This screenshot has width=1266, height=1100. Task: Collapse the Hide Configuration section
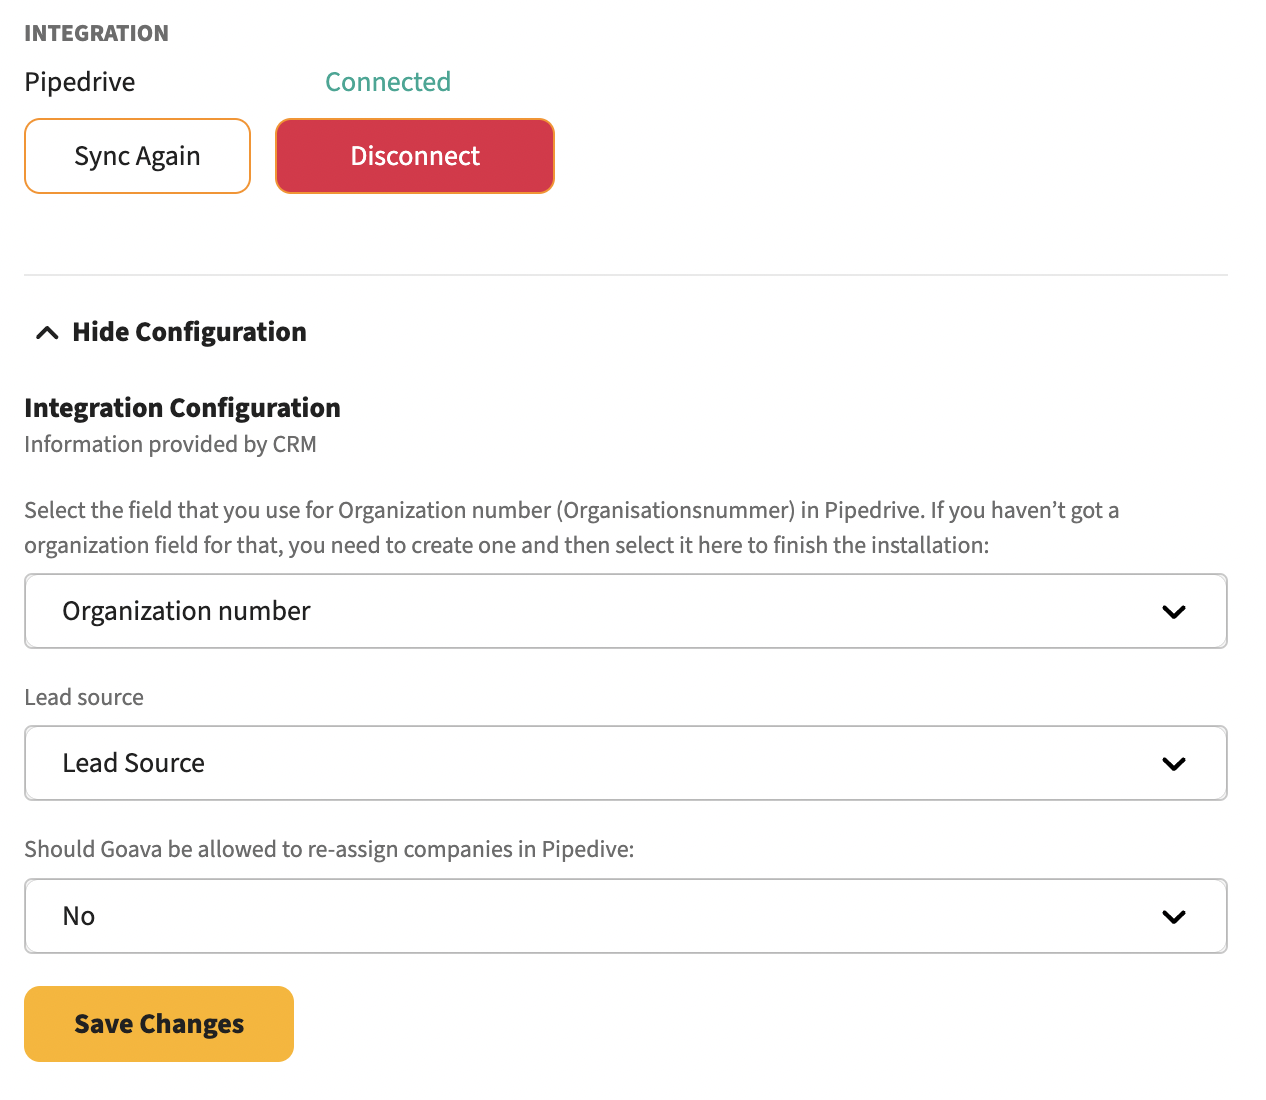[x=170, y=332]
